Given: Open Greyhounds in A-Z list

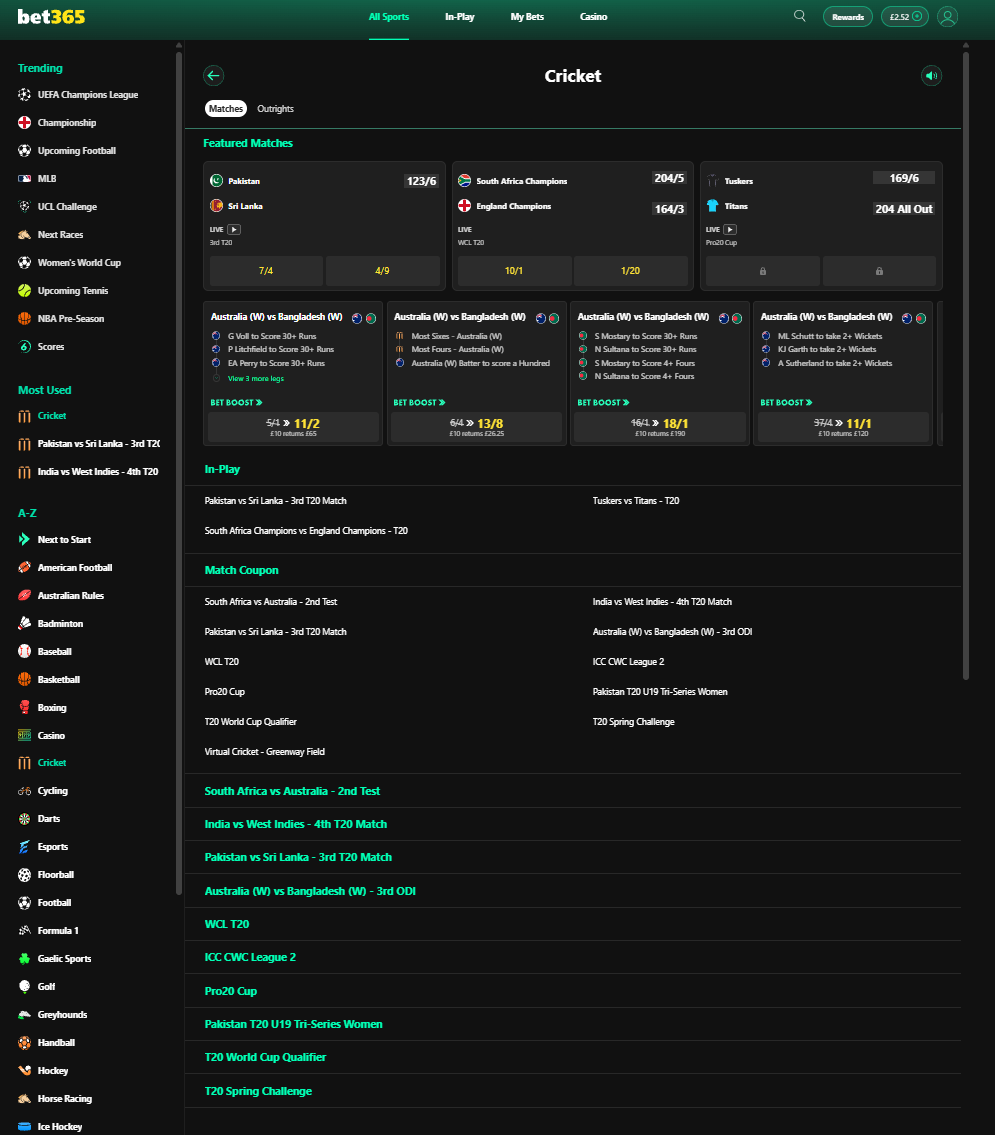Looking at the screenshot, I should [x=62, y=1015].
